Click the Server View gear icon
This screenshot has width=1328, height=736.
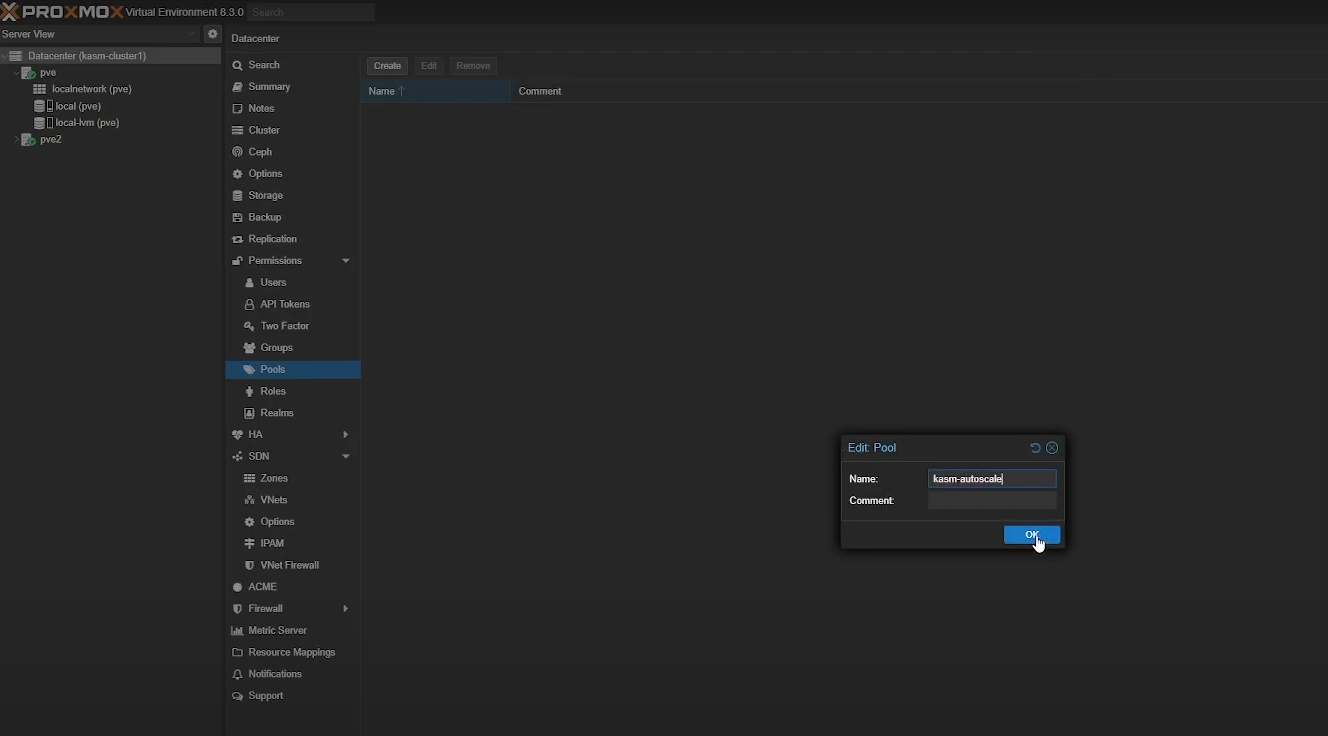click(213, 34)
